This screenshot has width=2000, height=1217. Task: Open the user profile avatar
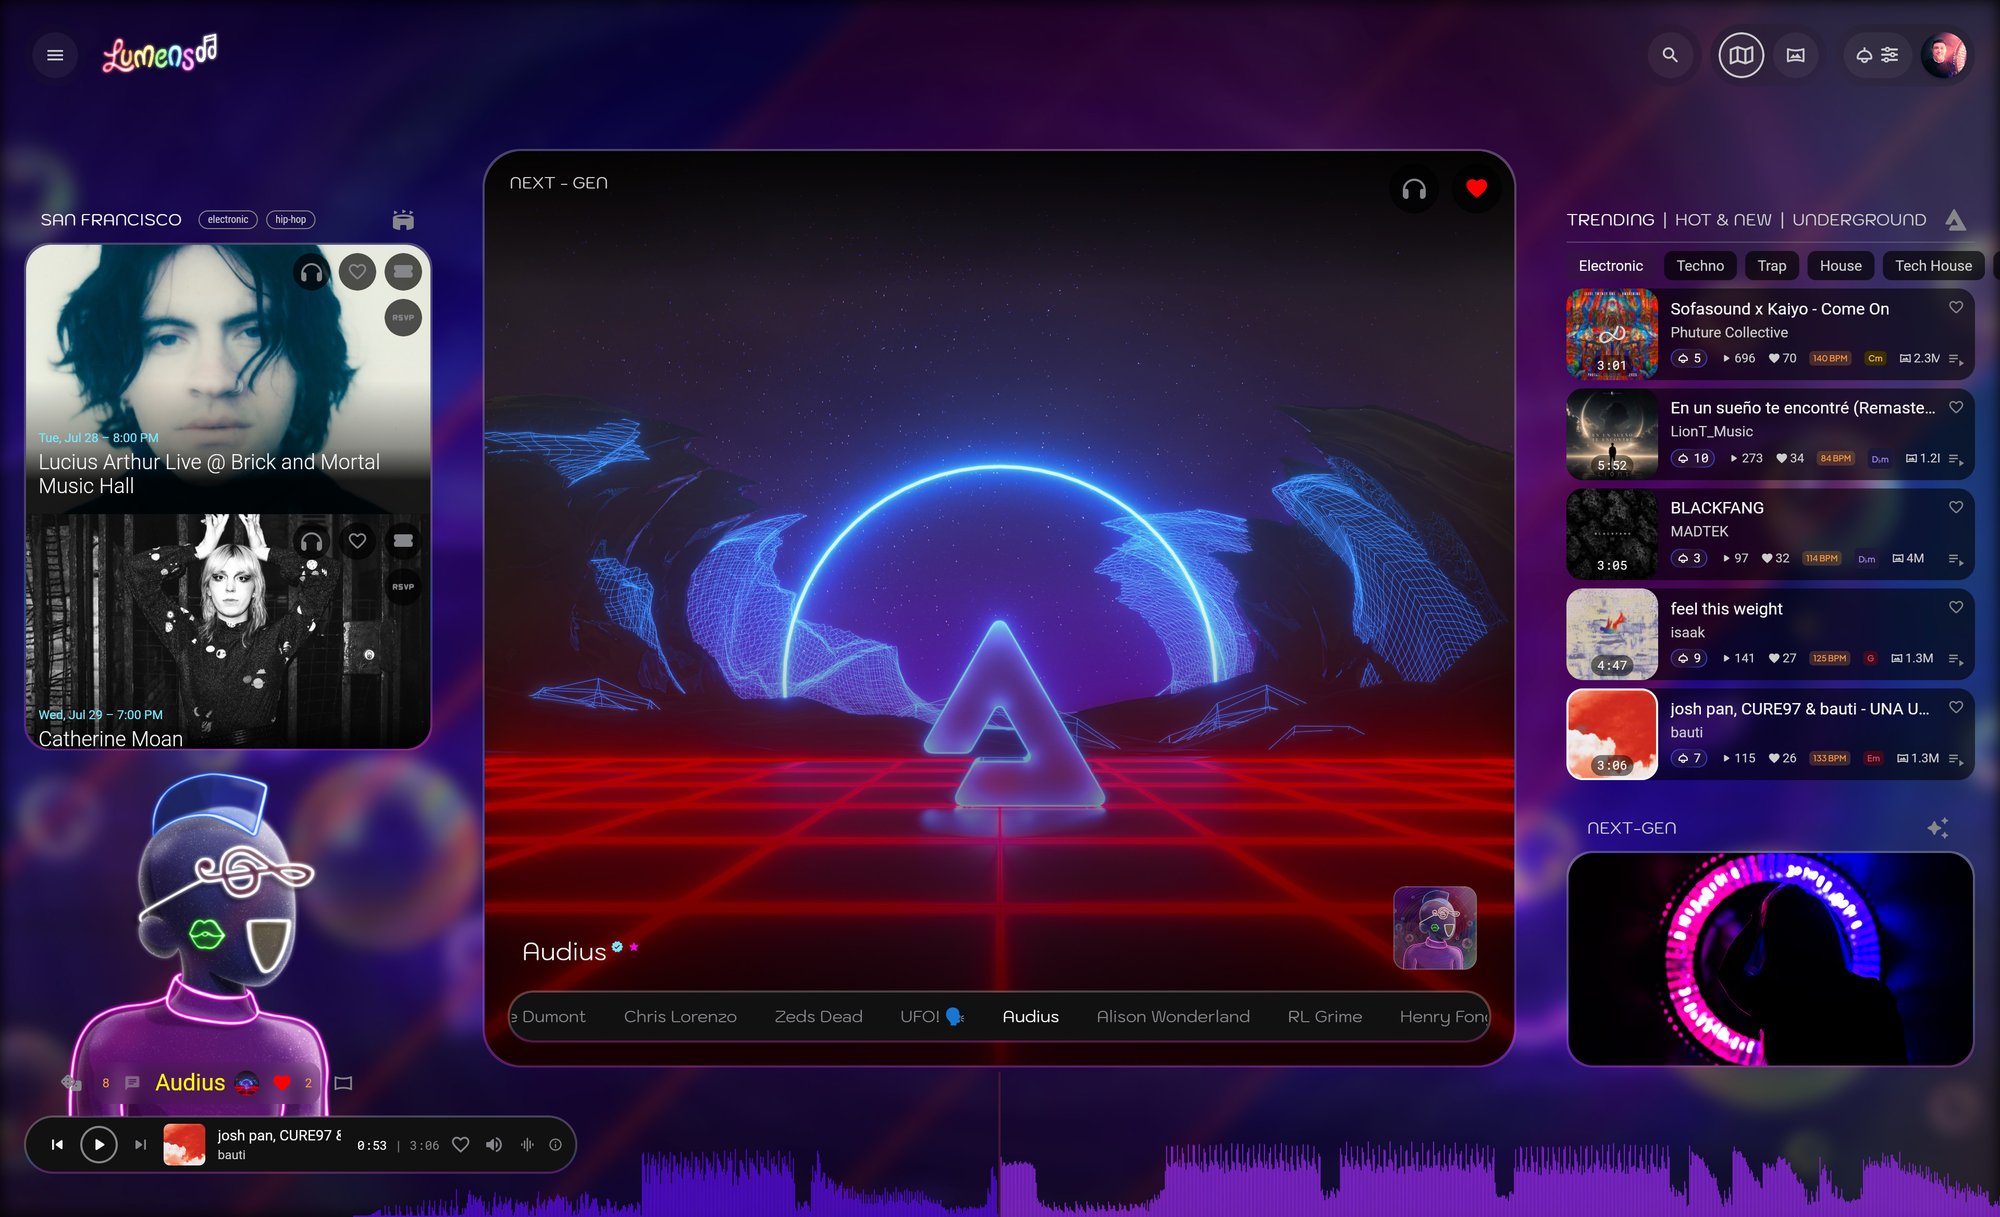[1944, 56]
